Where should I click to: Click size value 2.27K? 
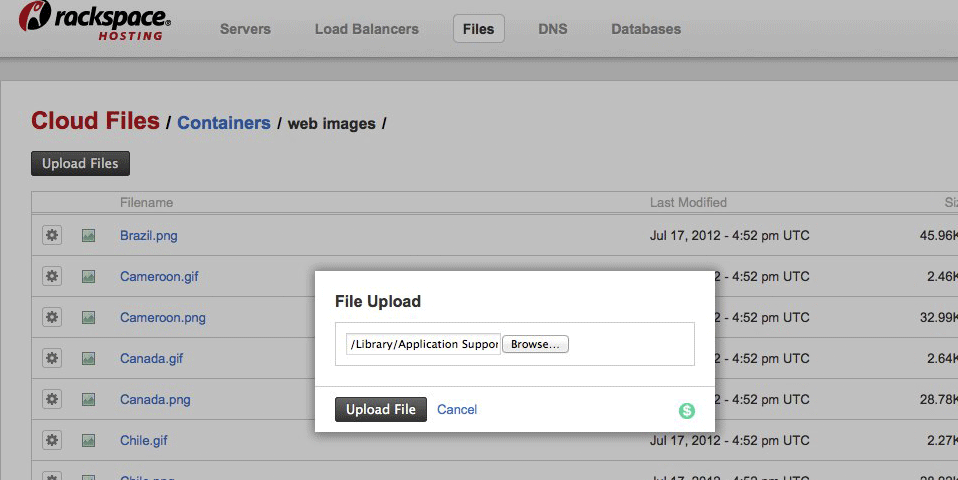(x=942, y=440)
